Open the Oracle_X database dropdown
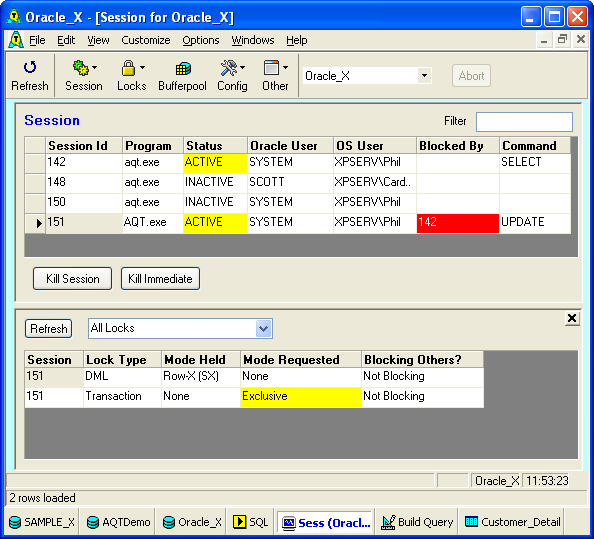 coord(425,75)
